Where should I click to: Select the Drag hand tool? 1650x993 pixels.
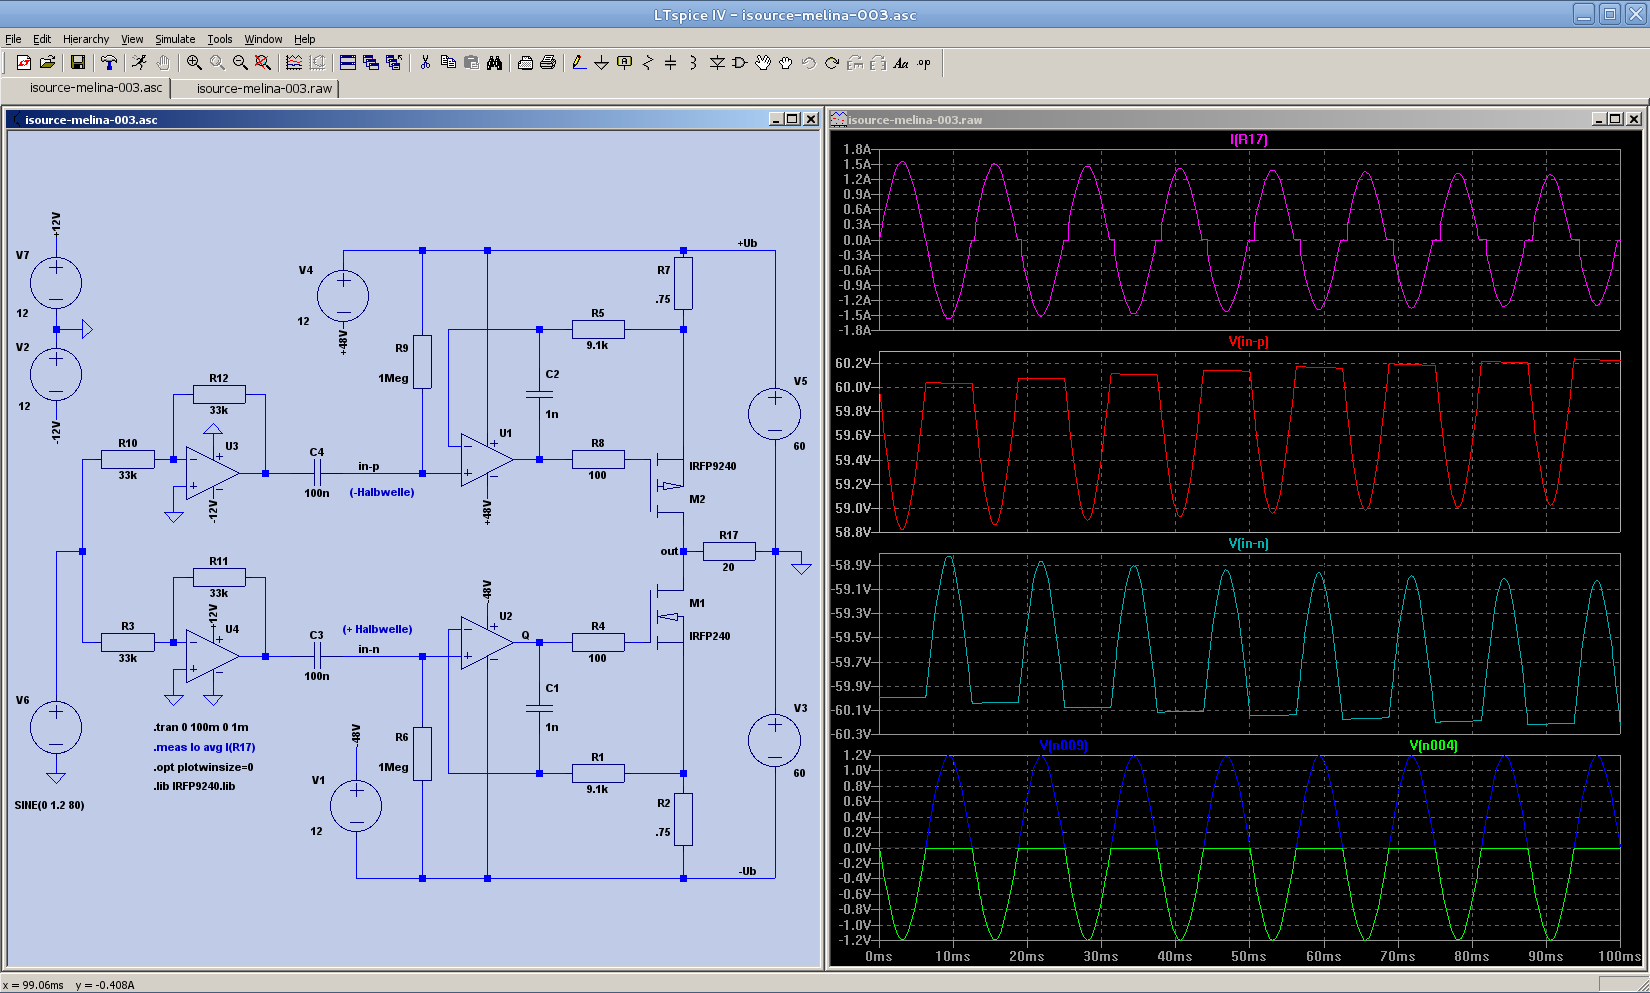click(786, 63)
